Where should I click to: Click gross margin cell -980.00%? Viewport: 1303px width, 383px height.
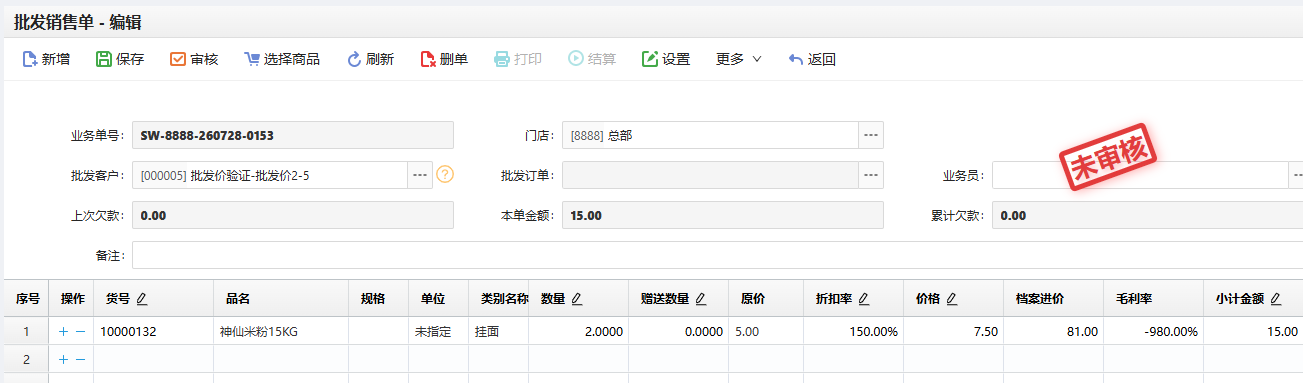coord(1154,331)
